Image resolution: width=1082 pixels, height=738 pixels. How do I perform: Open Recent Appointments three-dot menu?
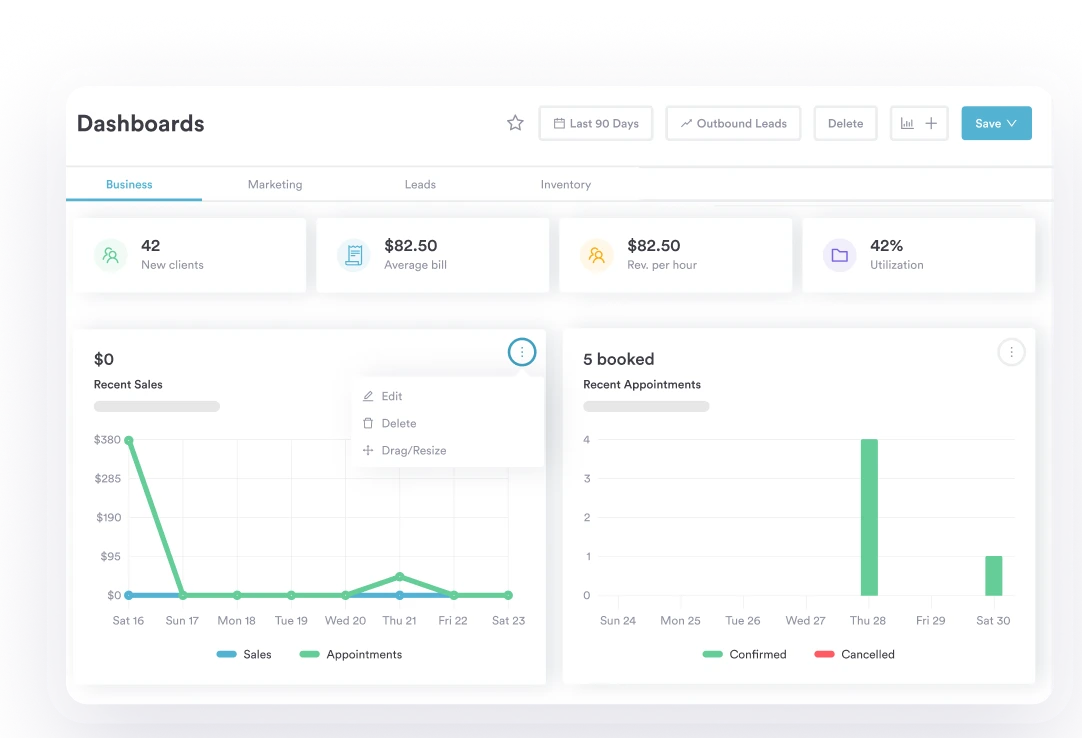(1011, 352)
